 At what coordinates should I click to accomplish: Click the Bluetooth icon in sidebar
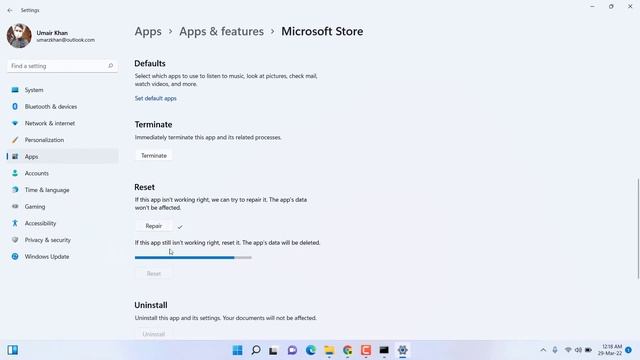point(15,107)
